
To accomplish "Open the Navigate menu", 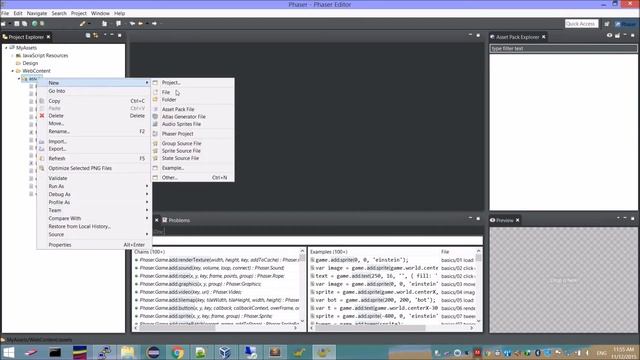I will pyautogui.click(x=37, y=13).
